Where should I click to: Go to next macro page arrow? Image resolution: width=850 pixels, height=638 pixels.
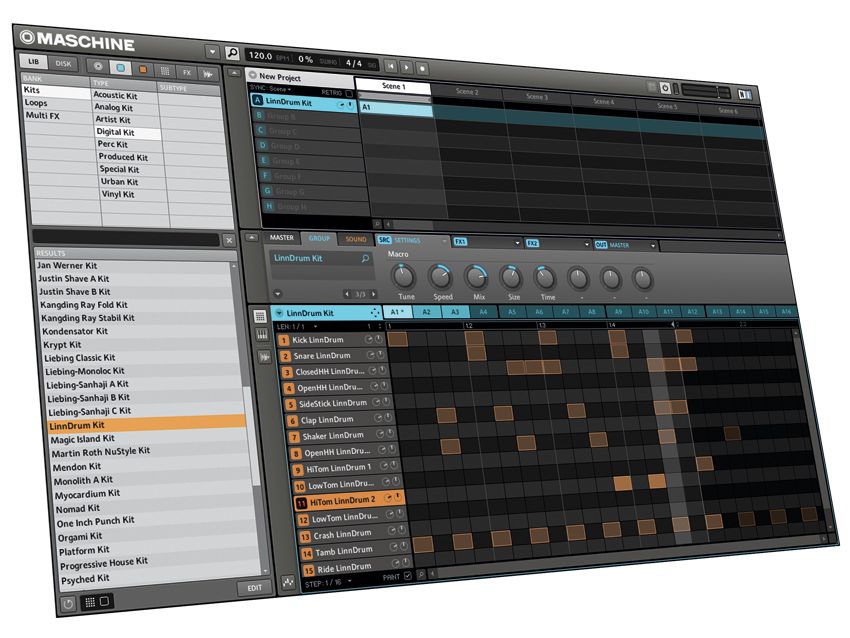click(373, 294)
